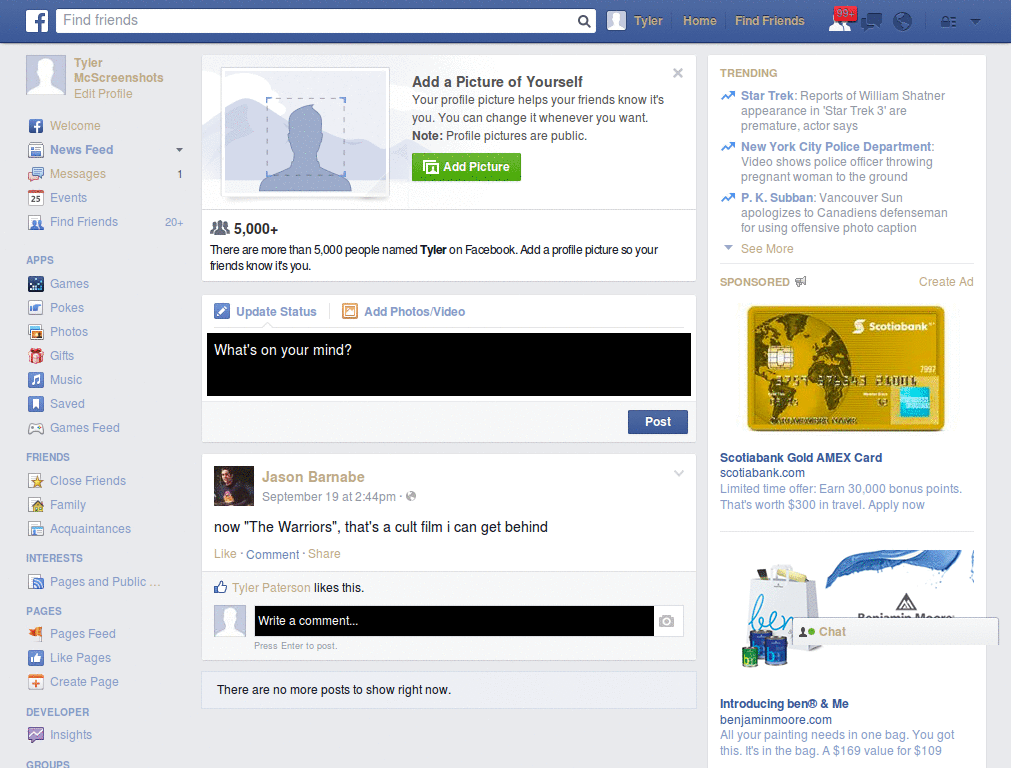Click Like on Jason's post
The image size is (1024, 768).
point(225,554)
